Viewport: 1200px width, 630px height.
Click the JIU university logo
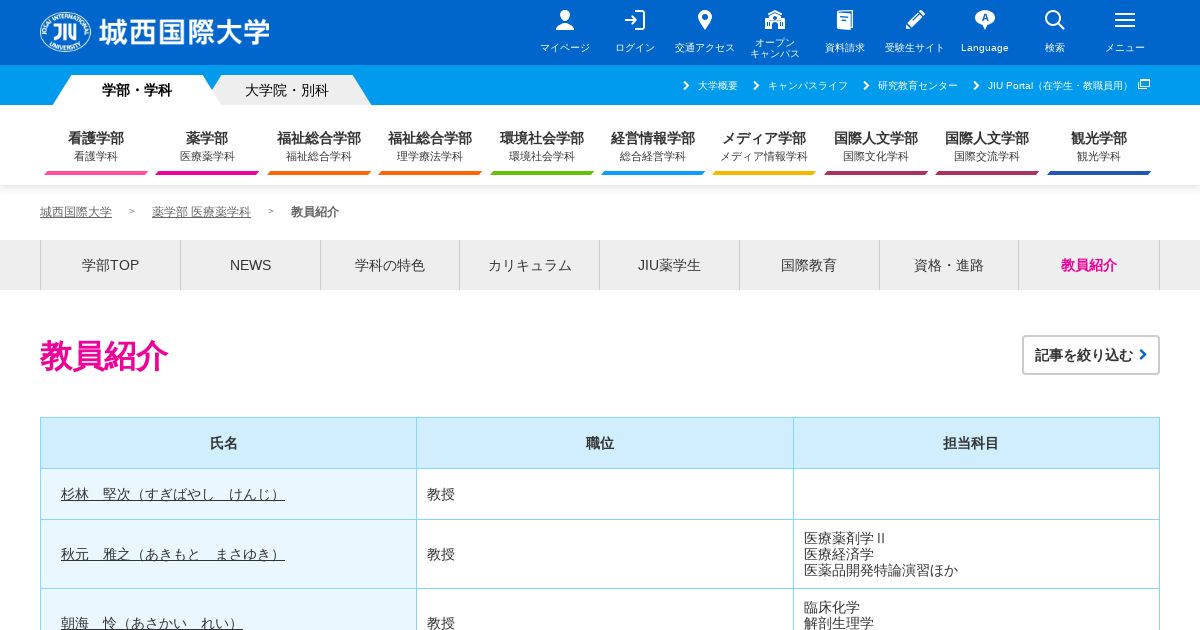[x=155, y=32]
